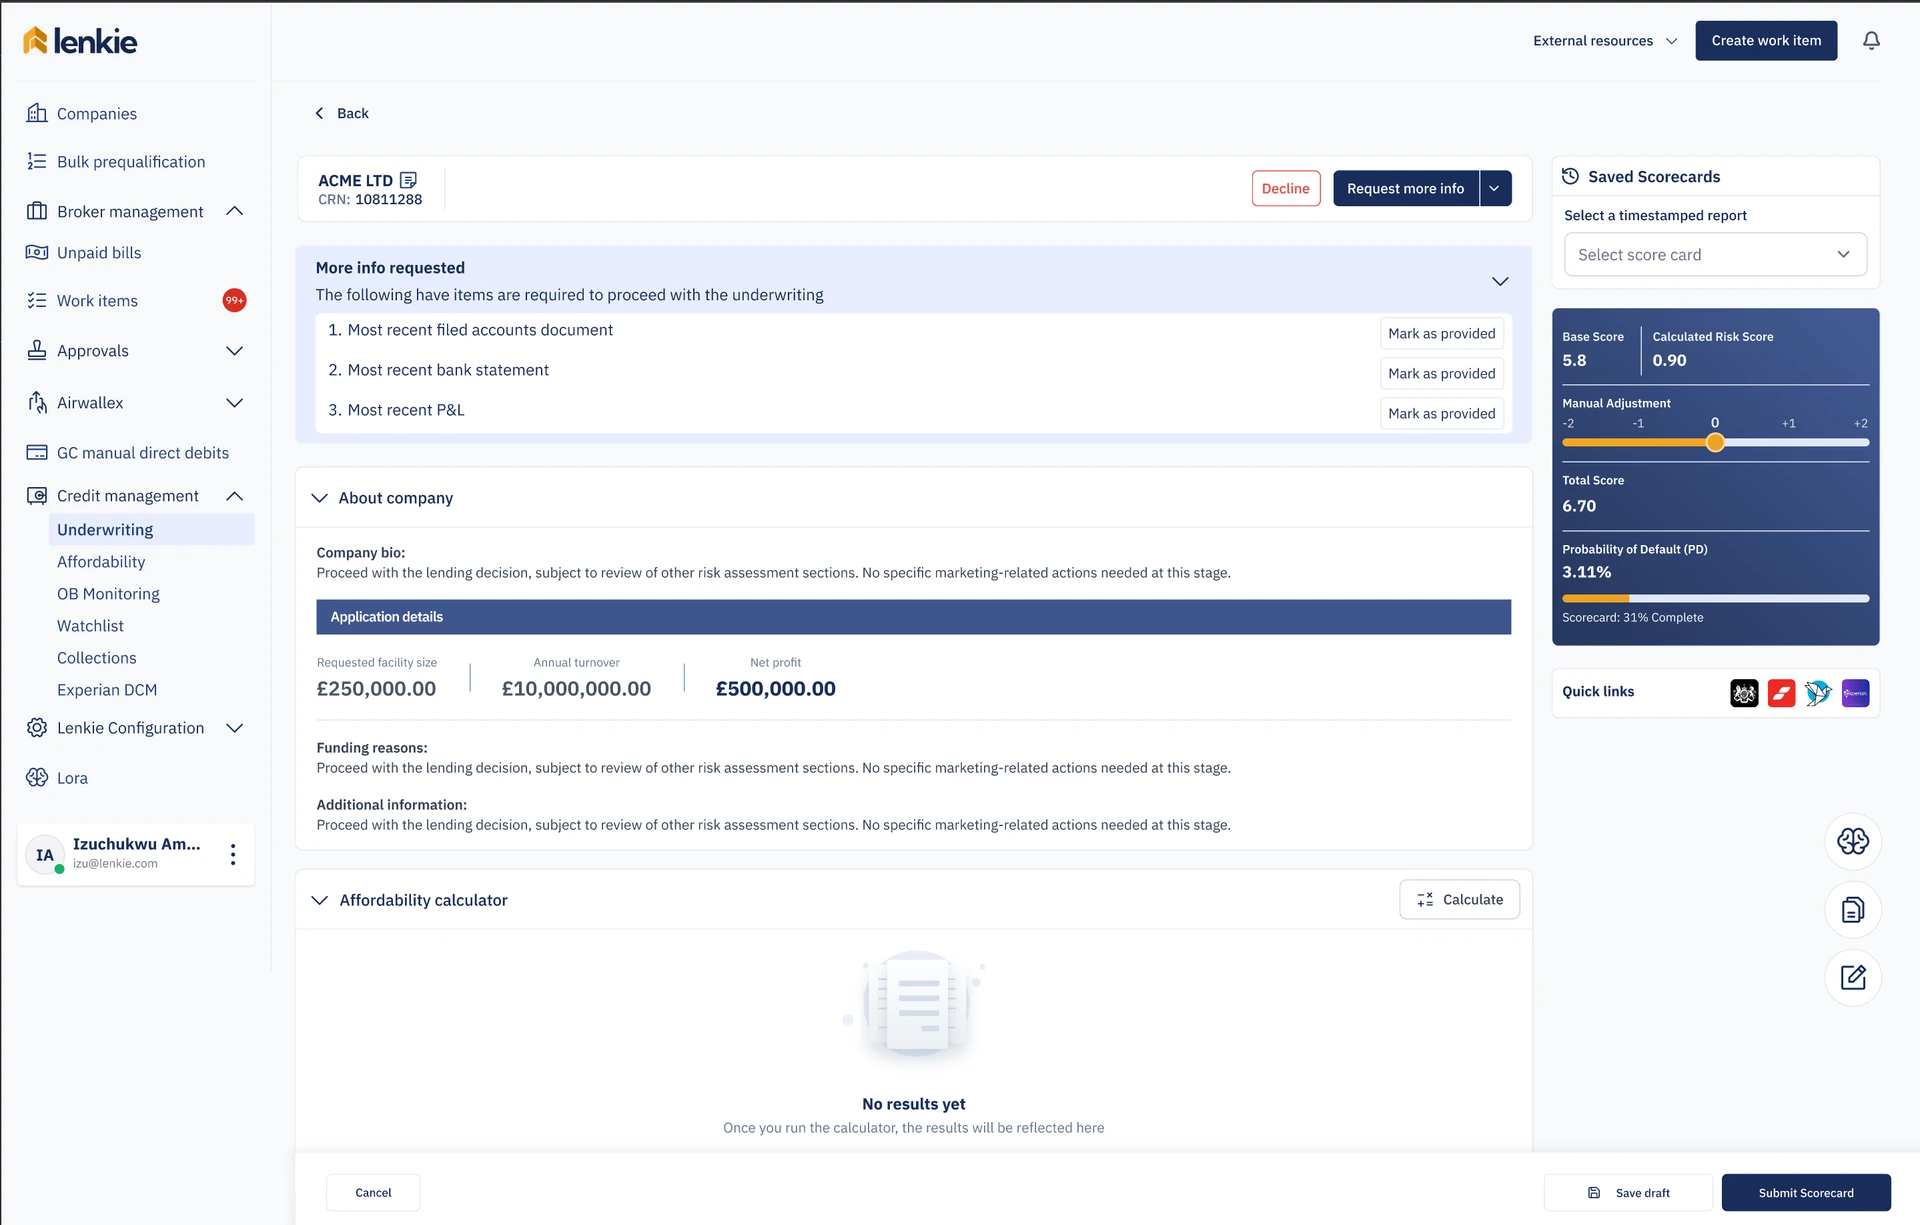The width and height of the screenshot is (1920, 1225).
Task: Open notifications bell icon
Action: pos(1871,41)
